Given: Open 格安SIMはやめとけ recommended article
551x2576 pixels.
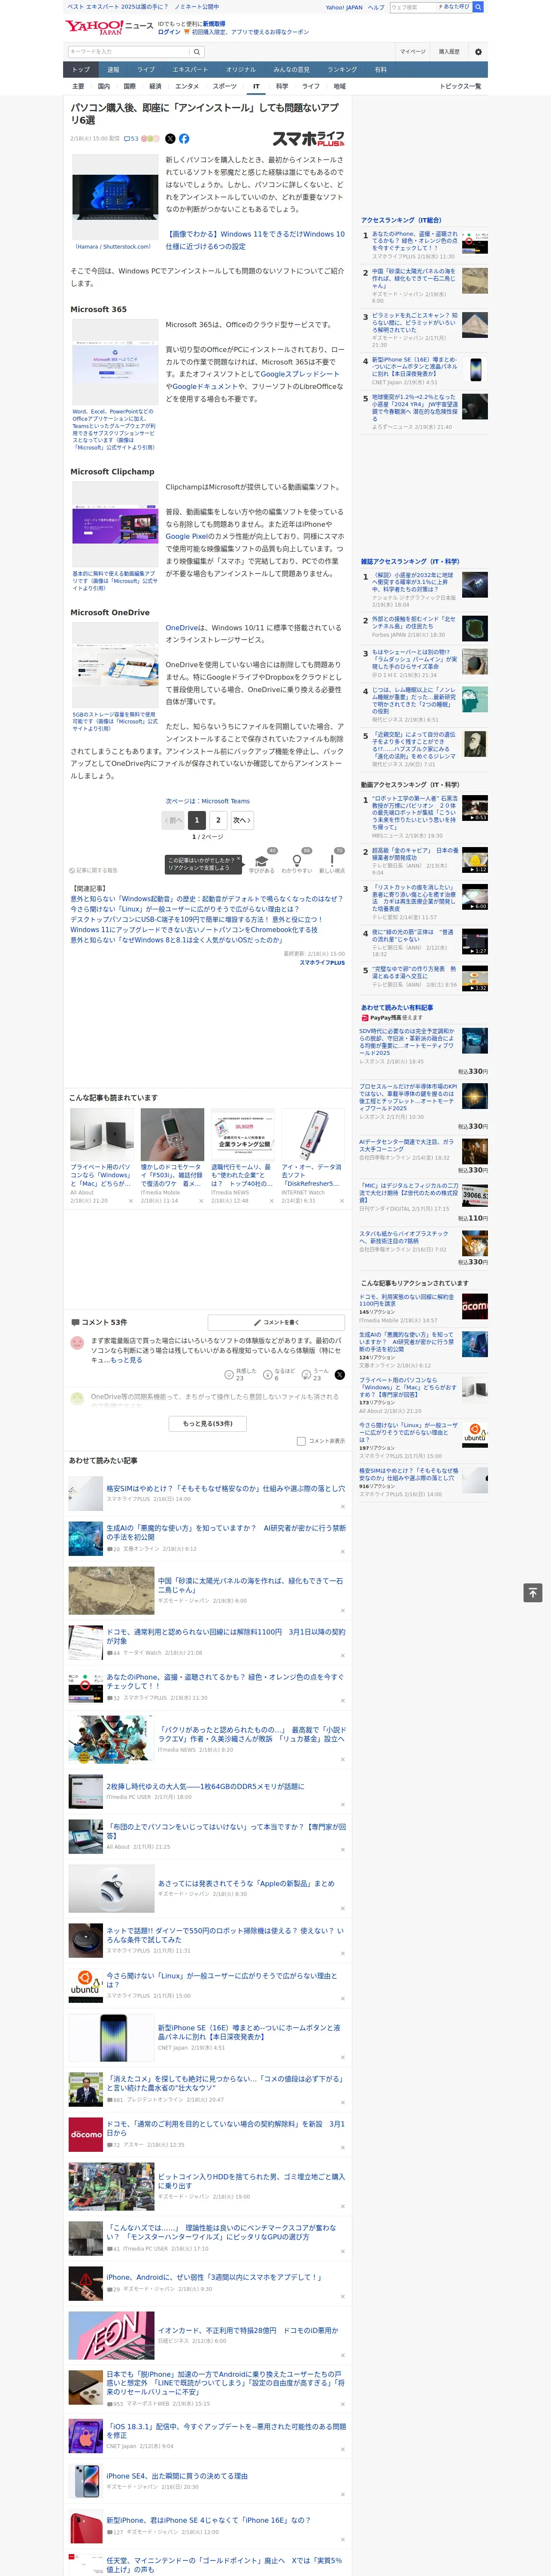Looking at the screenshot, I should [226, 1489].
